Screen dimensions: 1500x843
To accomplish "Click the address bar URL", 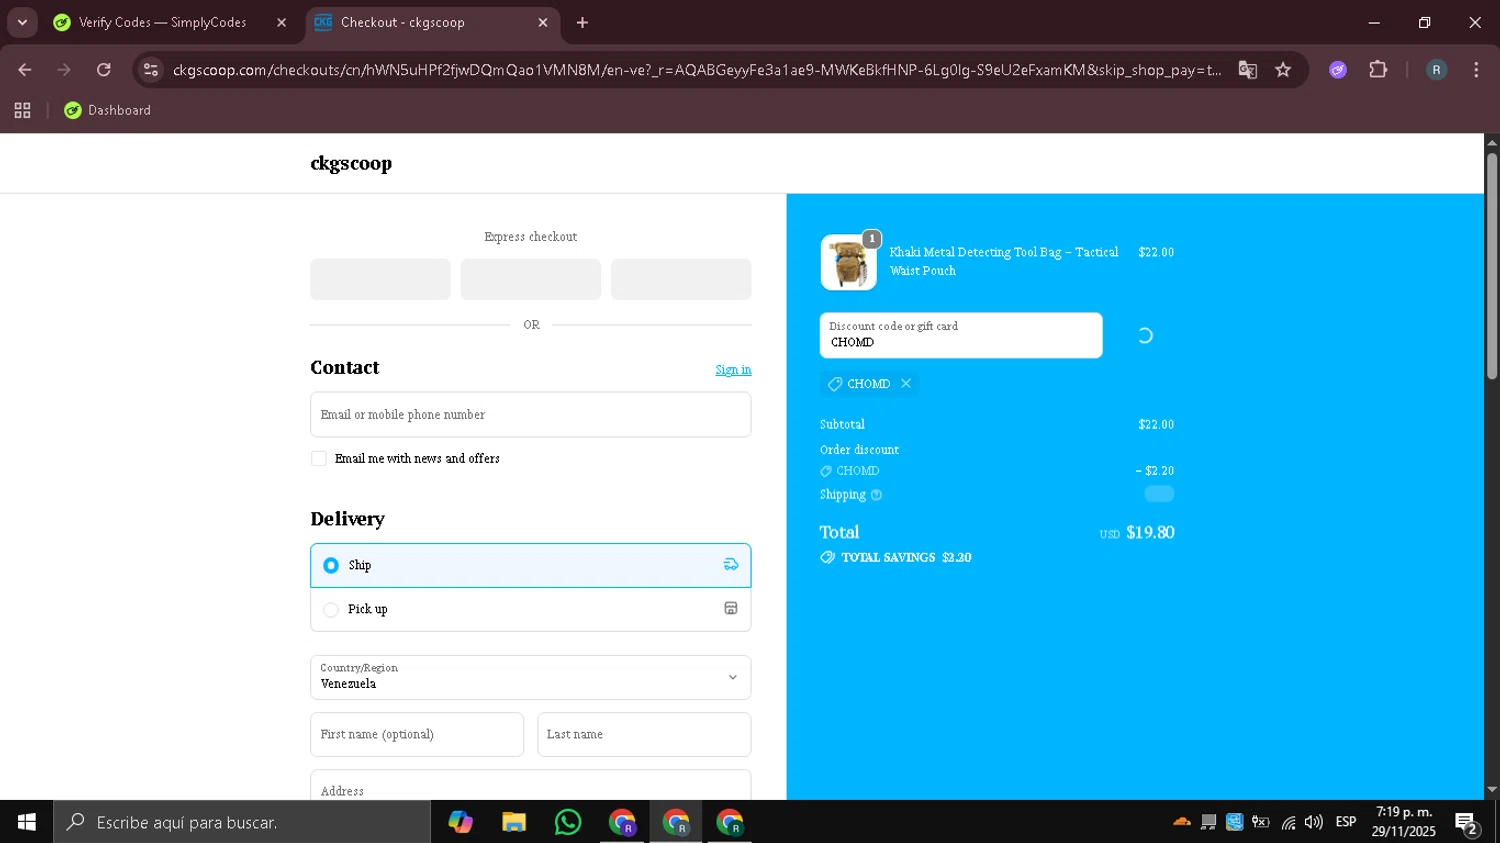I will coord(696,70).
